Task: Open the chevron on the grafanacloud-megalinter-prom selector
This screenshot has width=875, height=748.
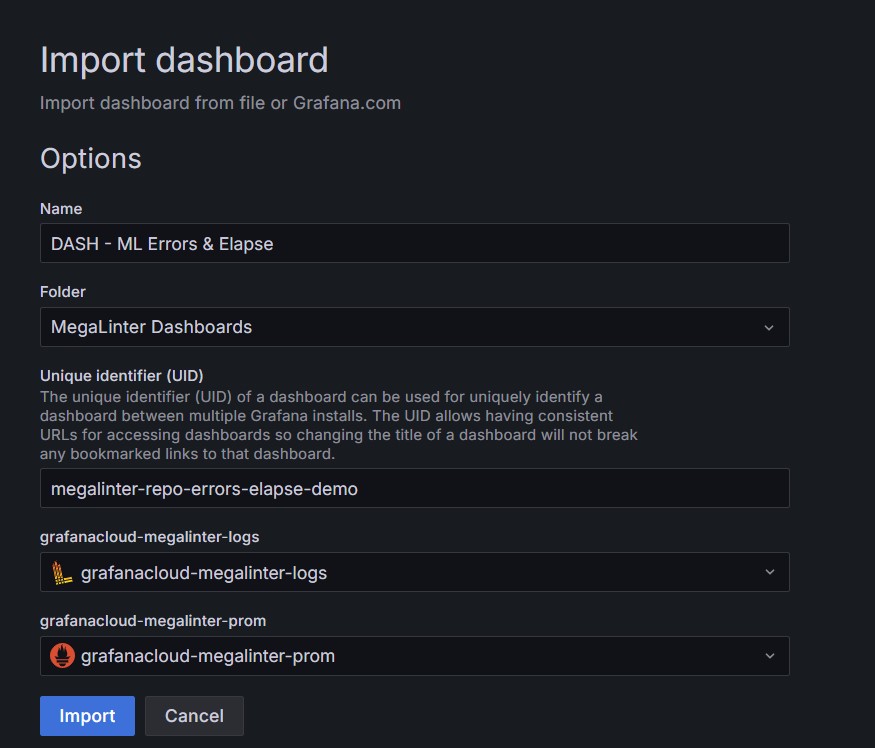Action: (x=768, y=656)
